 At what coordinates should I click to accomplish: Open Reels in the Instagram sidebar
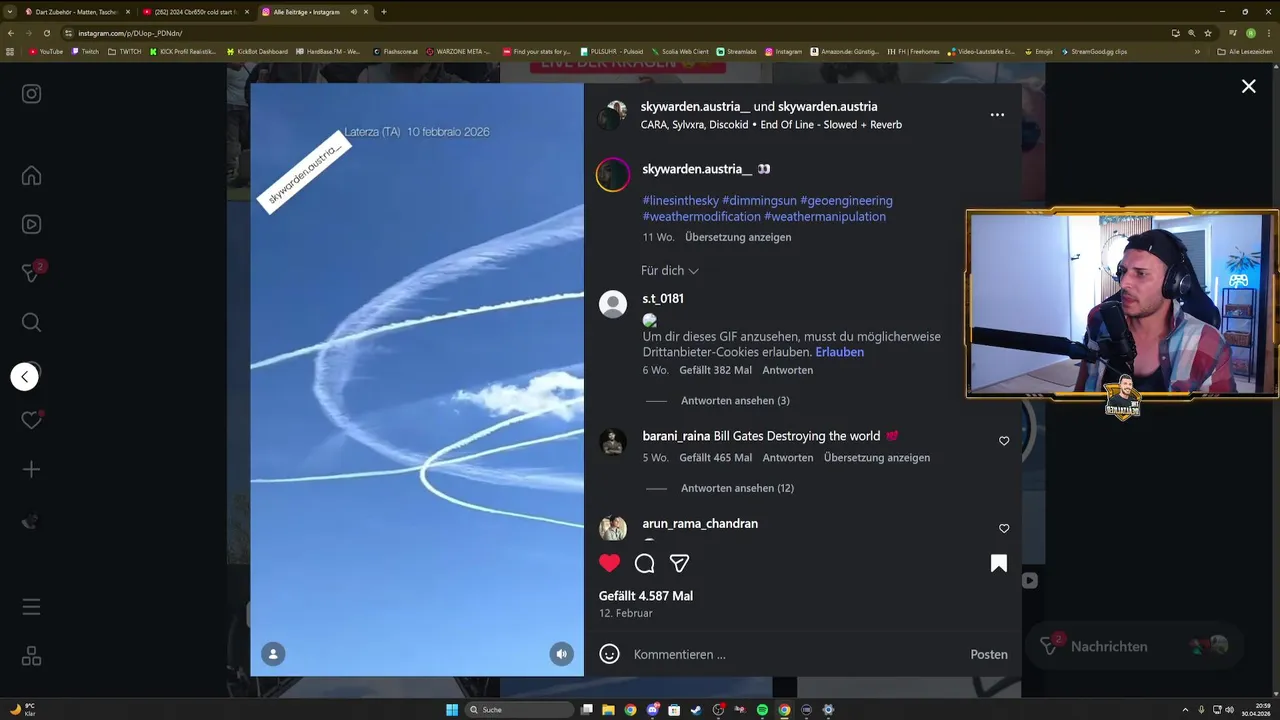(x=31, y=225)
